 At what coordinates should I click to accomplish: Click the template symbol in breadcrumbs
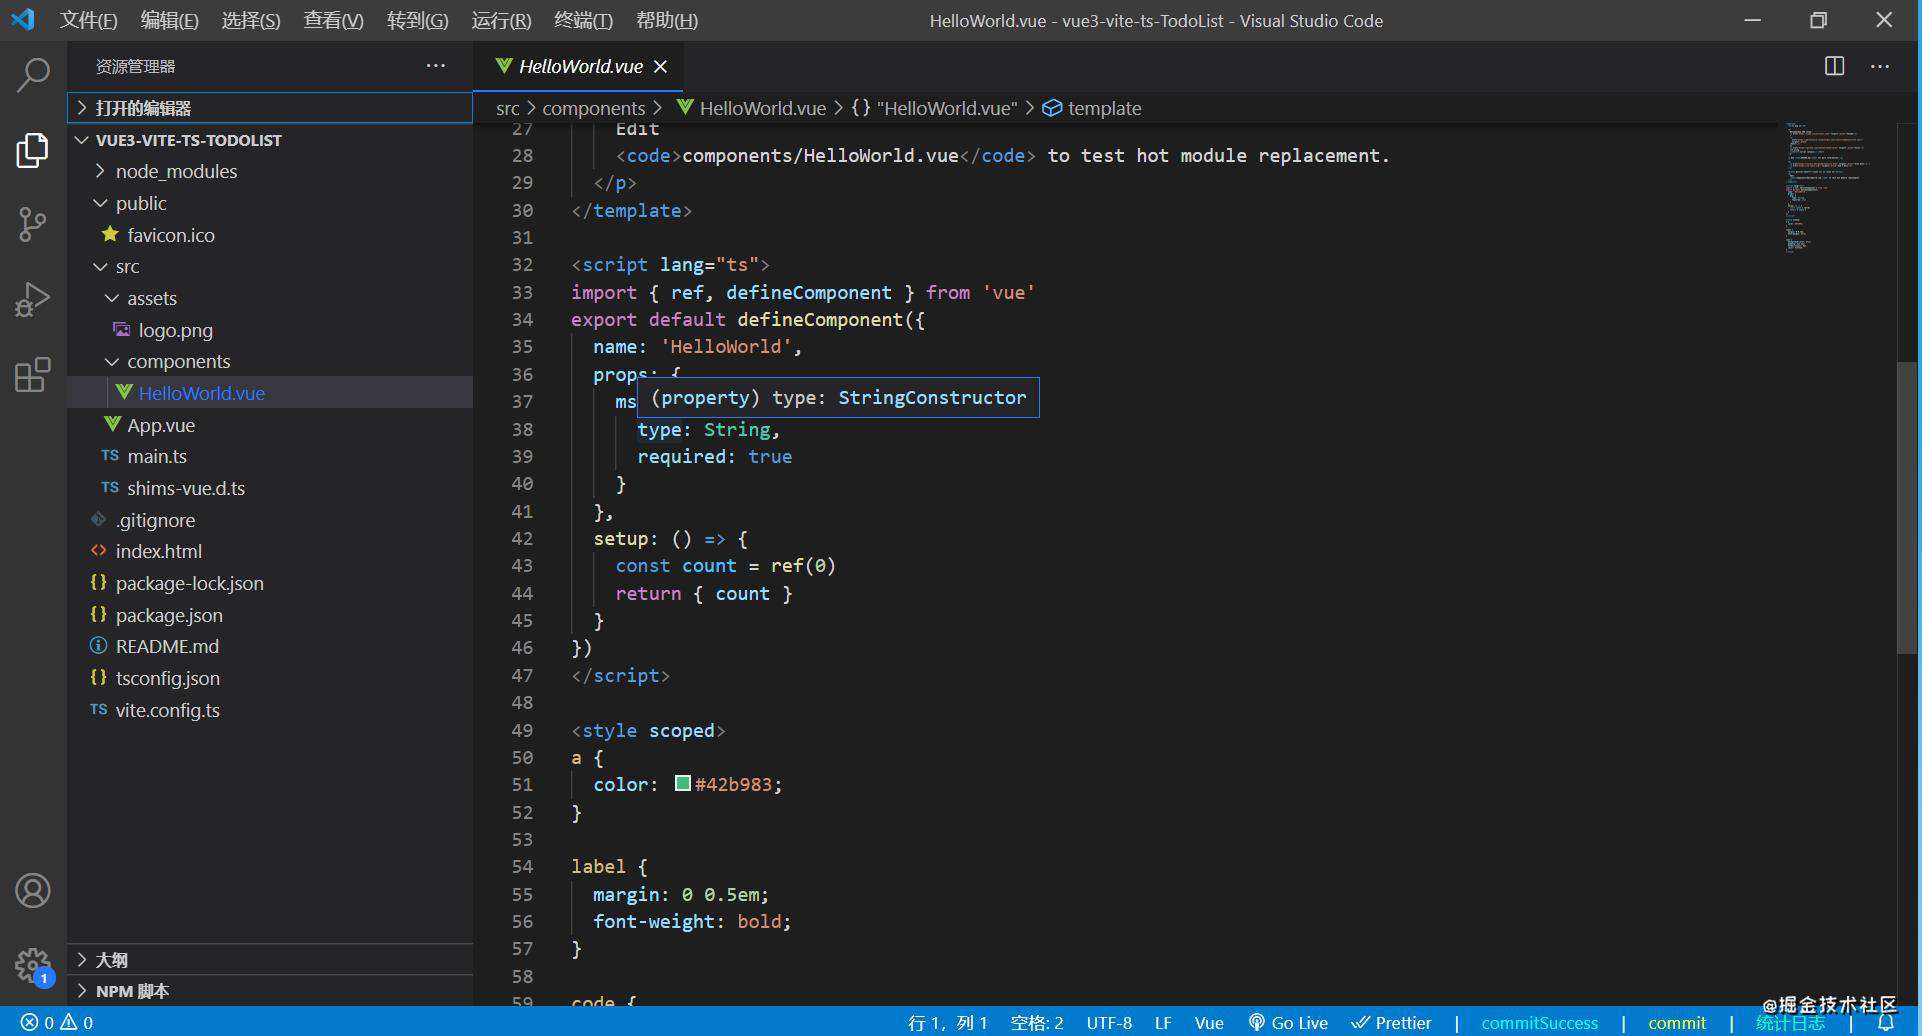point(1091,108)
